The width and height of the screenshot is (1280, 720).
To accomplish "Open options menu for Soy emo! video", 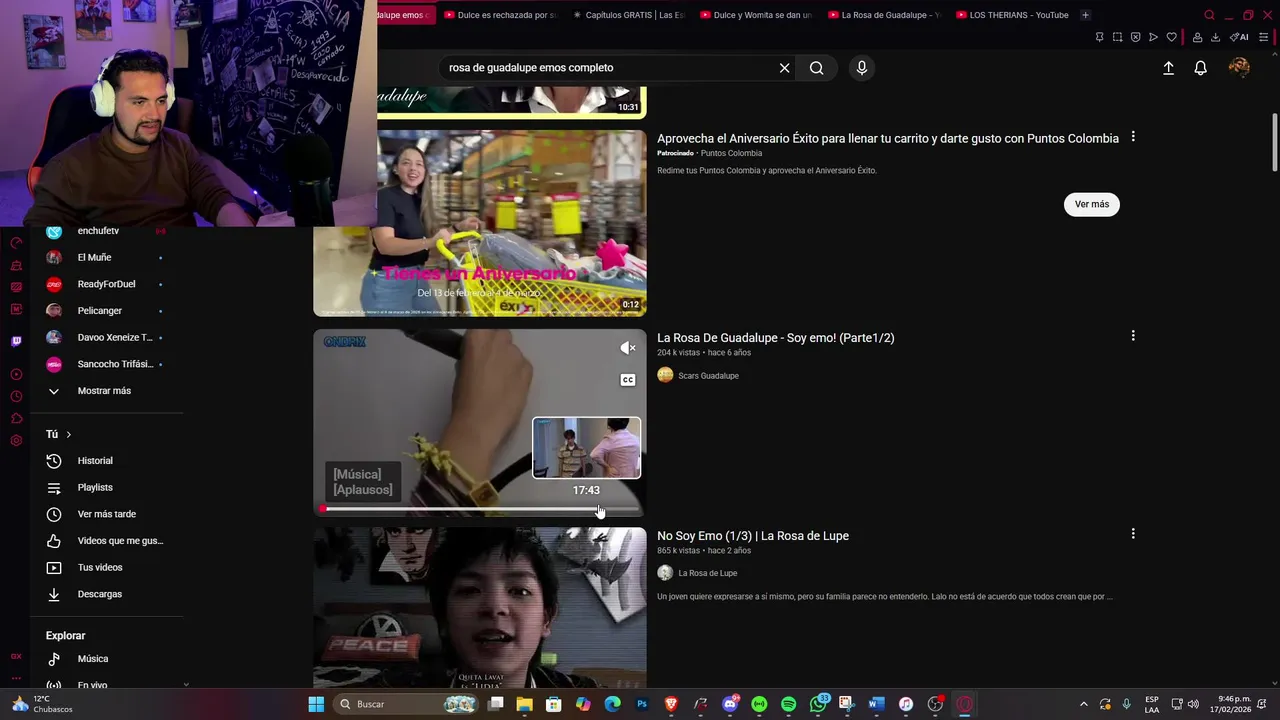I will [1133, 336].
